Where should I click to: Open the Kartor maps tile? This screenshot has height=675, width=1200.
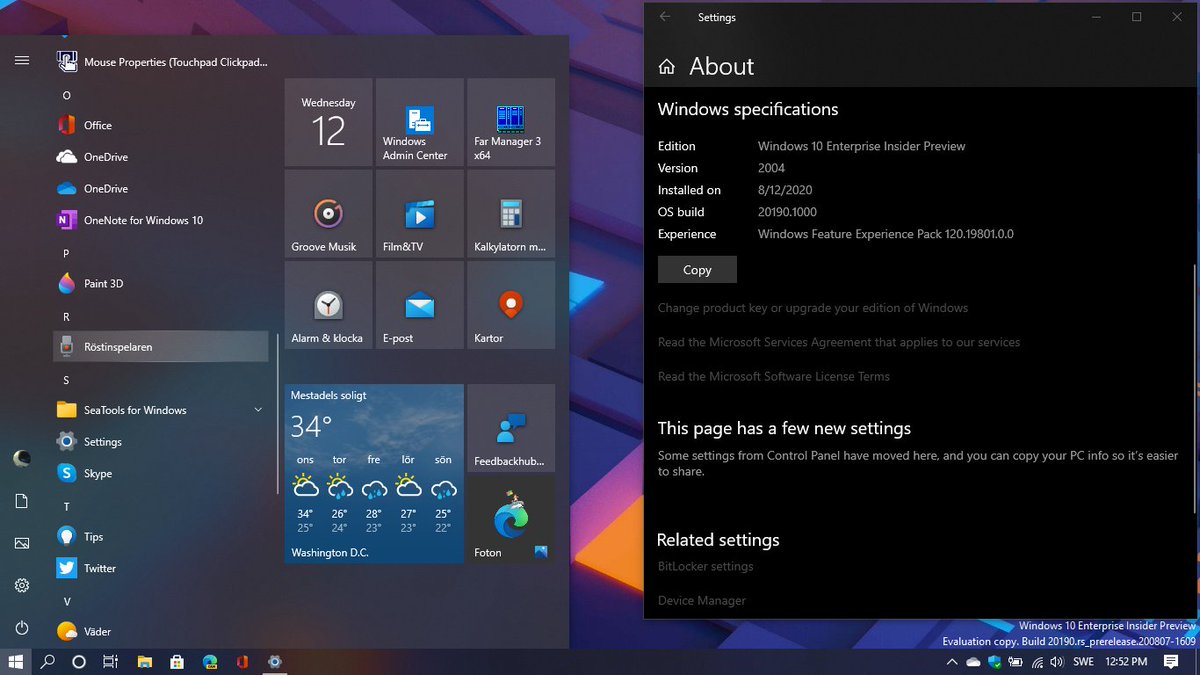pyautogui.click(x=510, y=305)
